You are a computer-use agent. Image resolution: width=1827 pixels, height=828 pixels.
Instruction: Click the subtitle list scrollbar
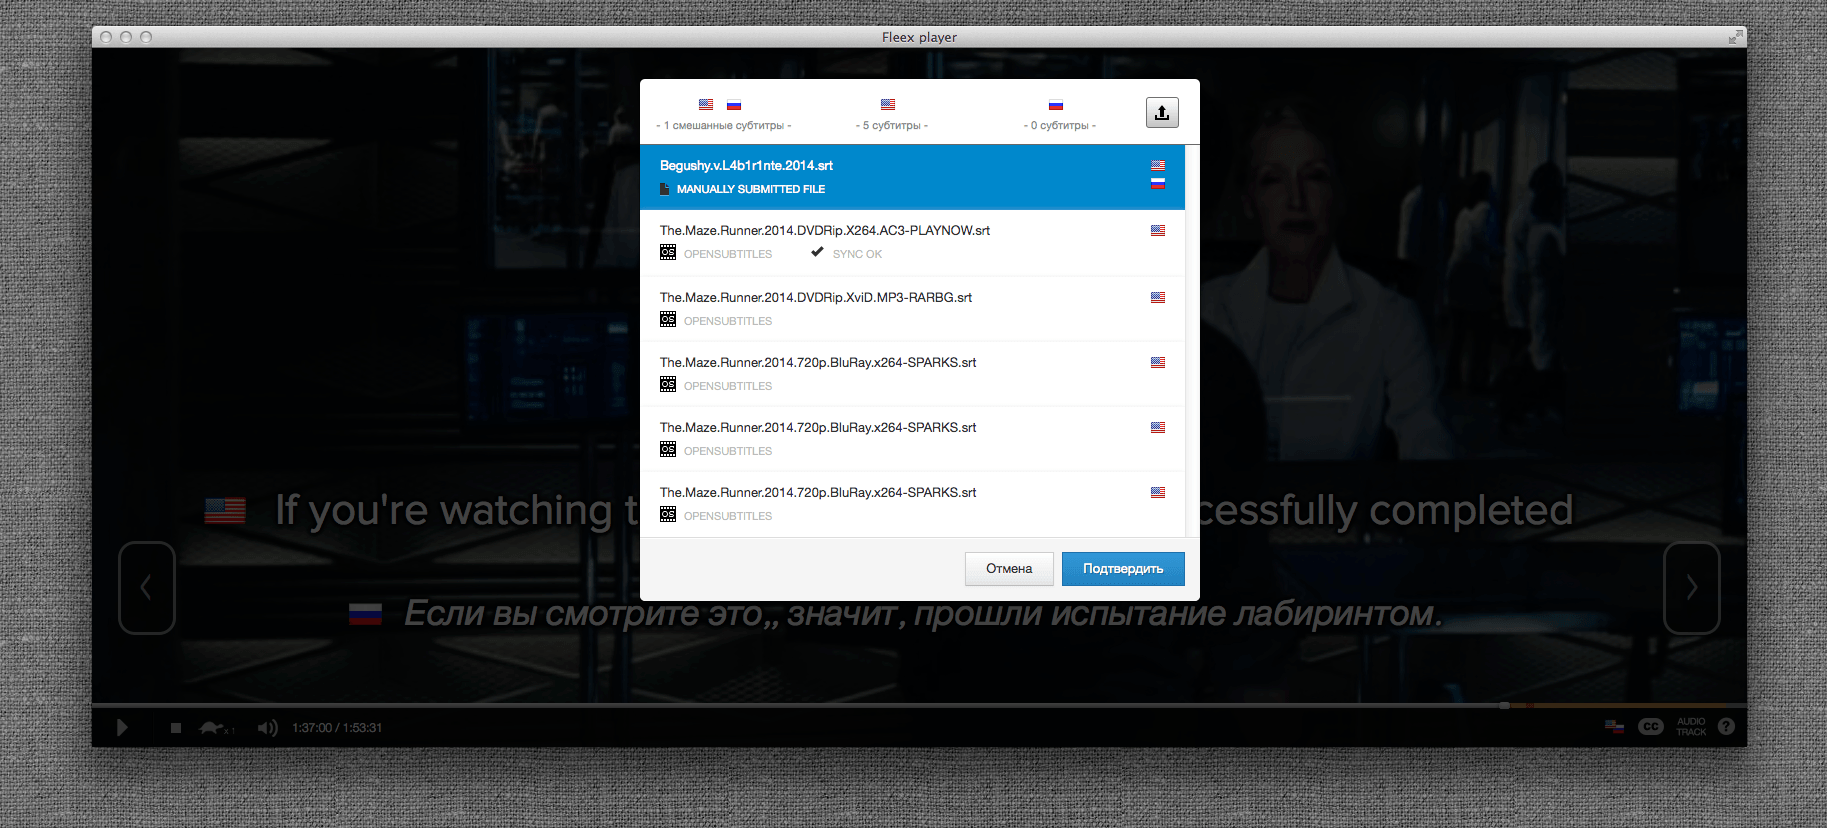coord(1192,341)
